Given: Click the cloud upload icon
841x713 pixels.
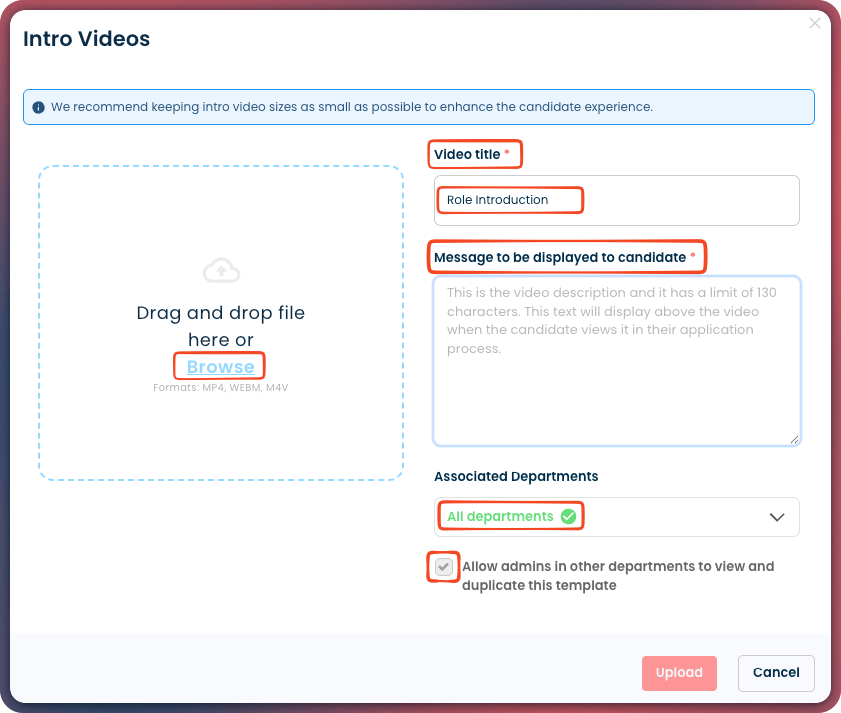Looking at the screenshot, I should (x=221, y=269).
